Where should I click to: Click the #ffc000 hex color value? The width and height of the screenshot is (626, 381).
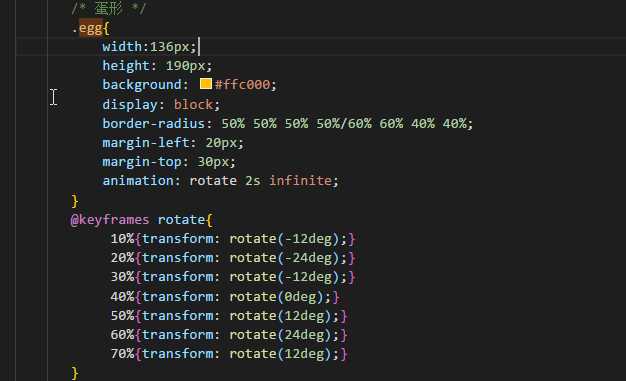(242, 85)
